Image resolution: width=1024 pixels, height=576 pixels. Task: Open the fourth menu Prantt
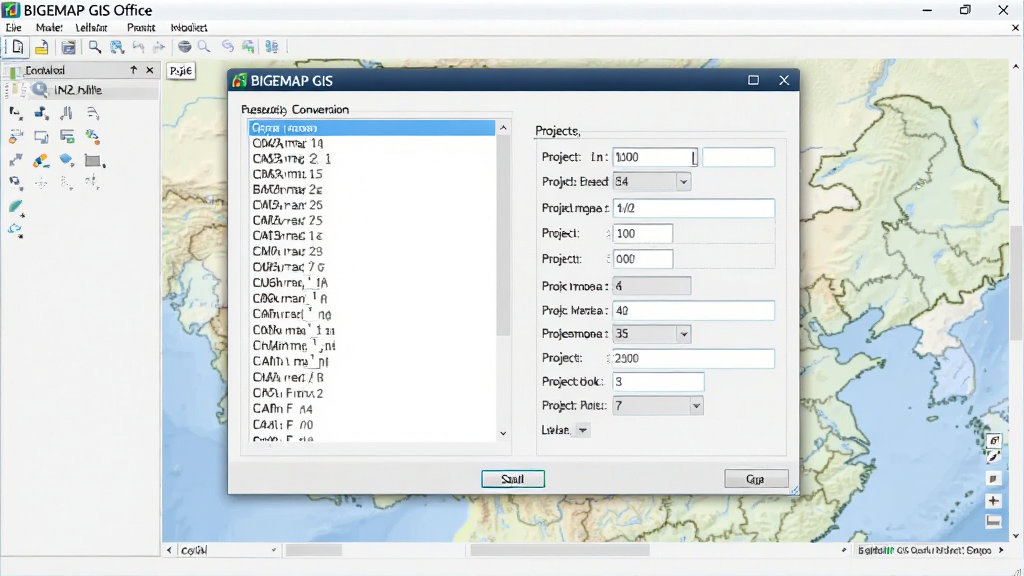point(141,27)
